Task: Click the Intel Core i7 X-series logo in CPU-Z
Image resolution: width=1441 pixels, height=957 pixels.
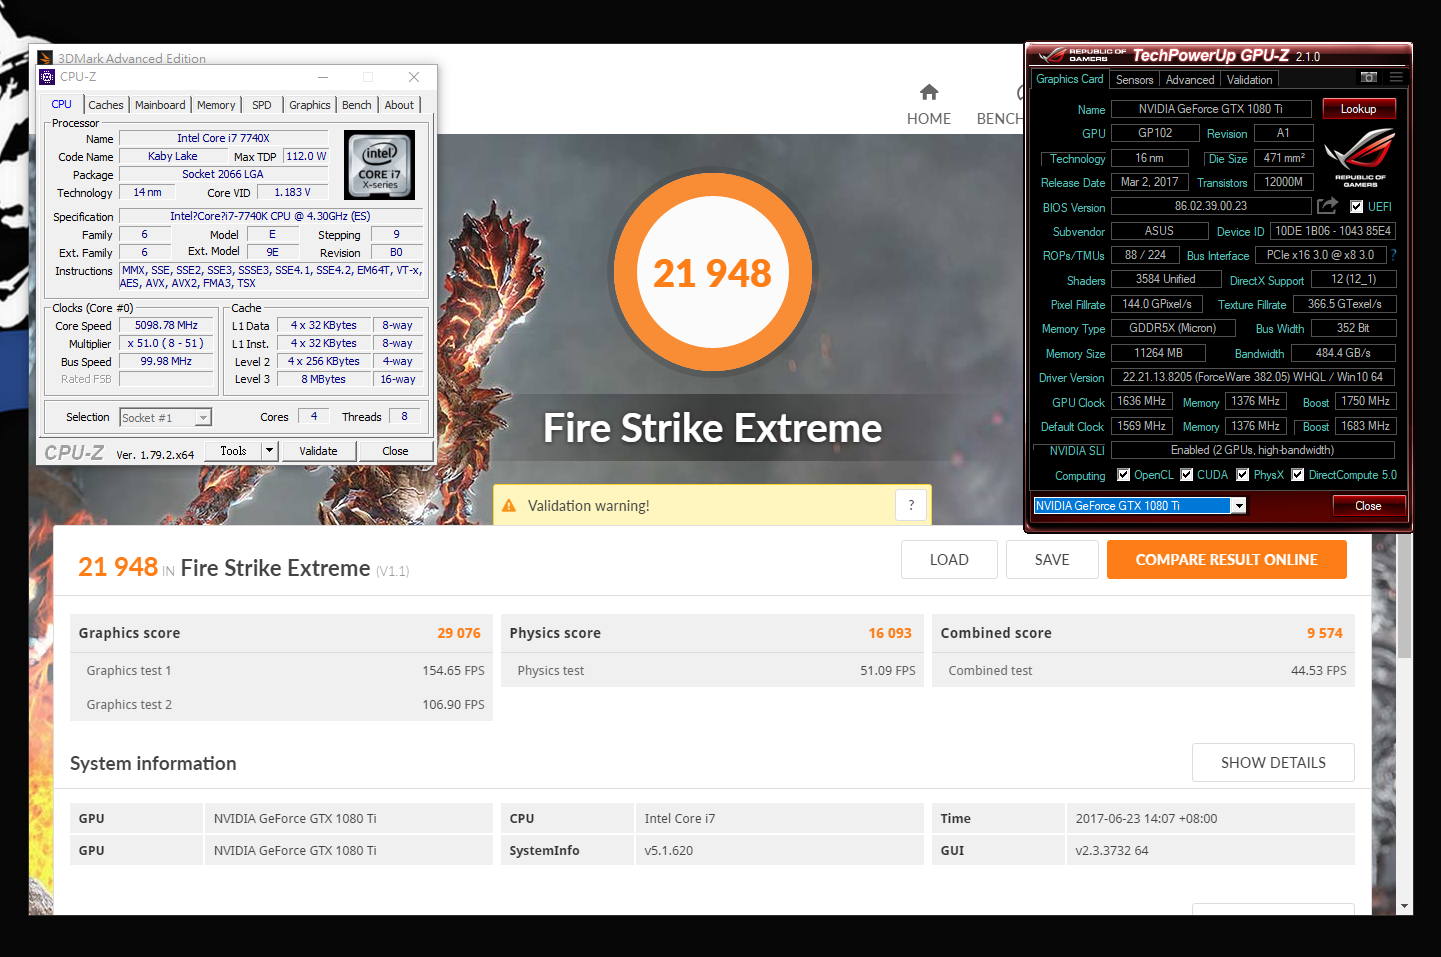Action: click(x=380, y=165)
